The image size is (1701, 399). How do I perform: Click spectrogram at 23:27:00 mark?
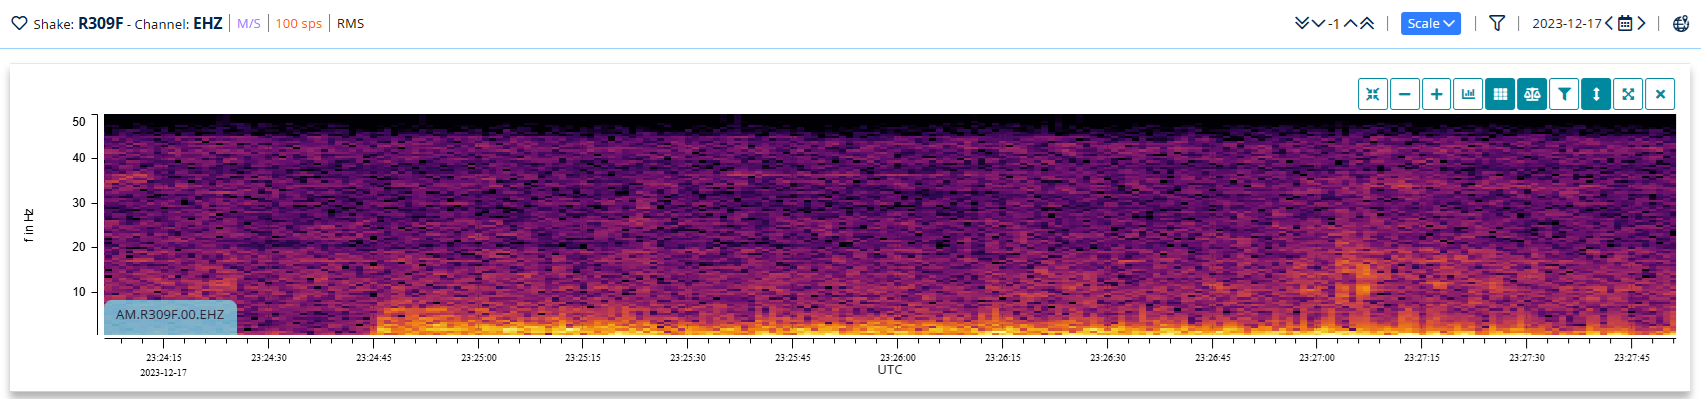point(1317,225)
